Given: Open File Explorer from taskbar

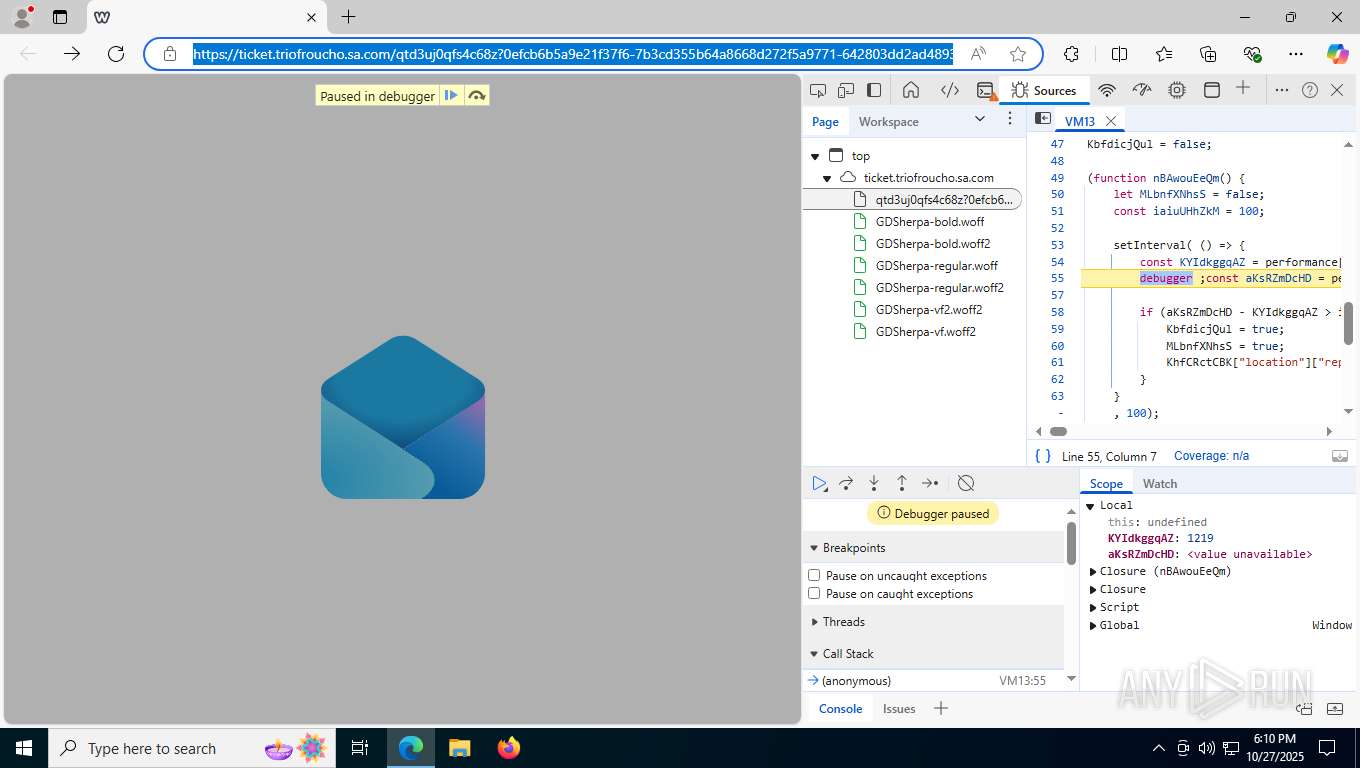Looking at the screenshot, I should (459, 748).
